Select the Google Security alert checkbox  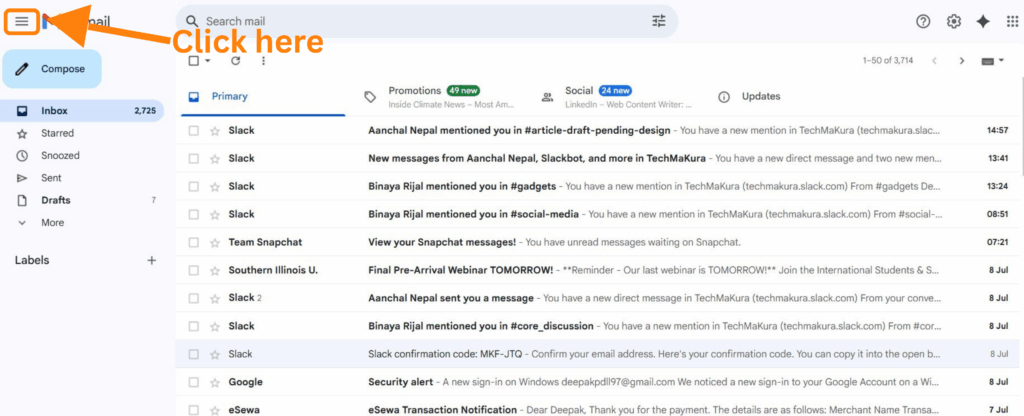[x=193, y=382]
